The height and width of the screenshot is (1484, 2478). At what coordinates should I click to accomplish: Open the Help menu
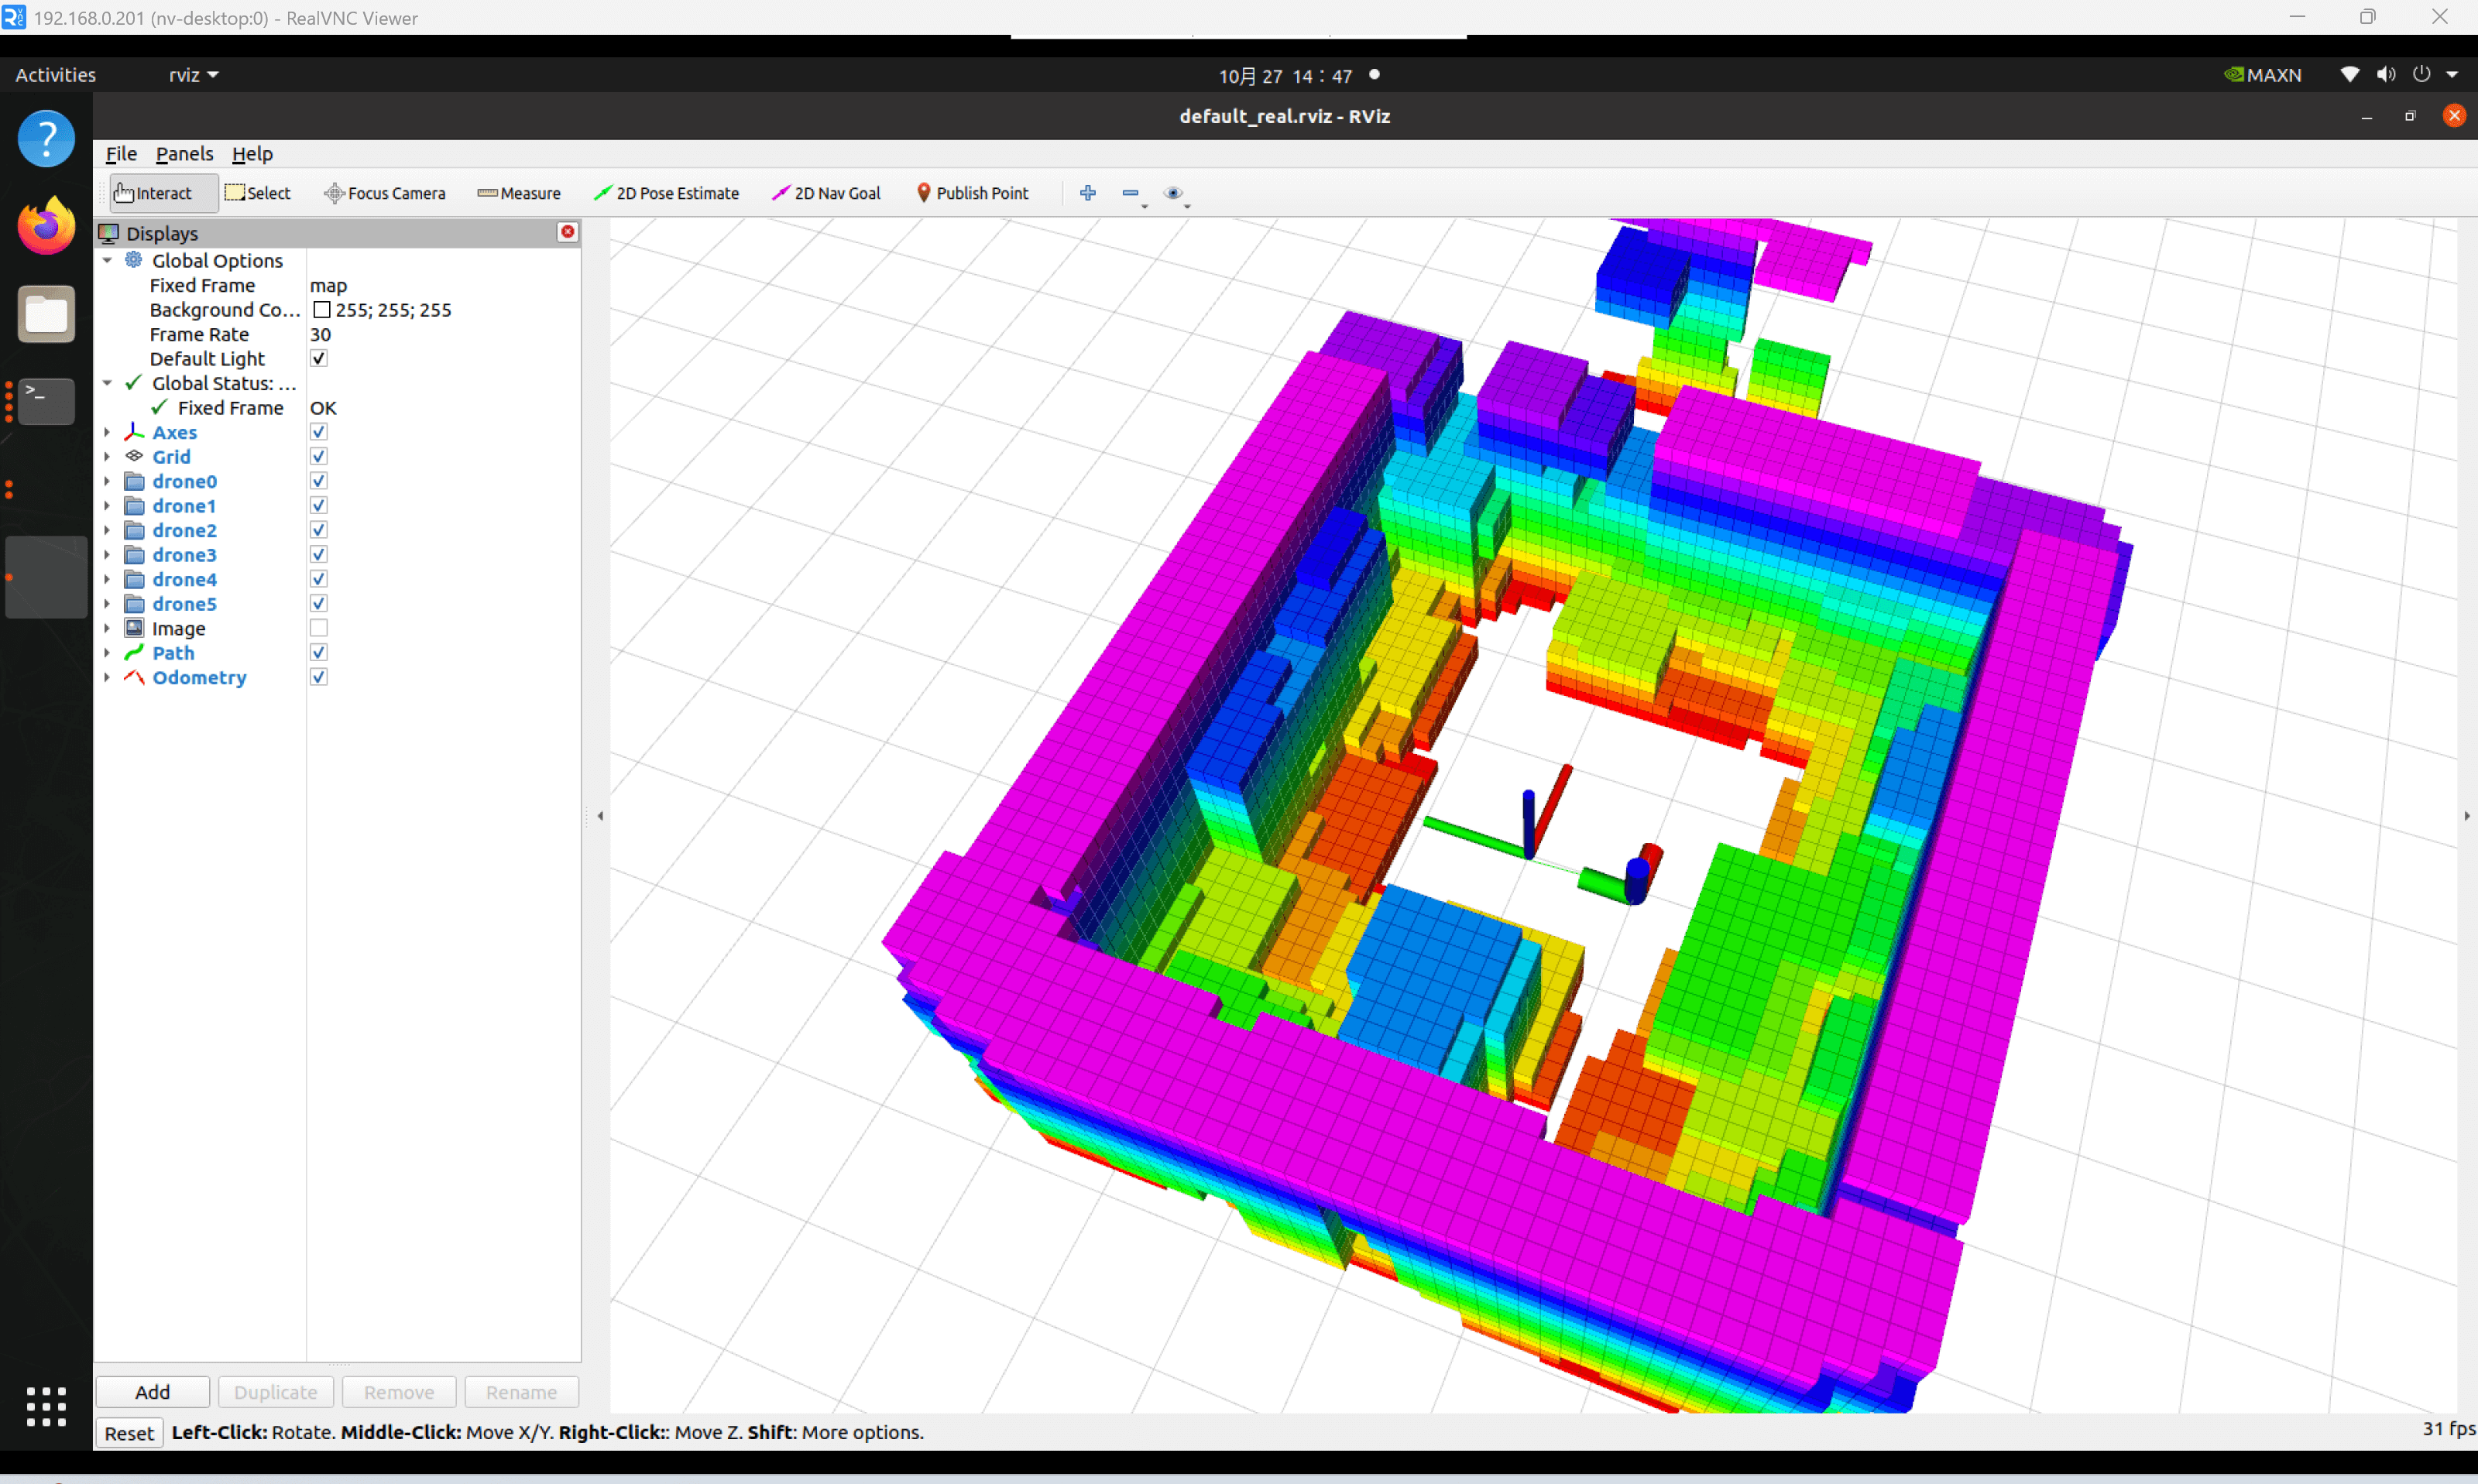pyautogui.click(x=252, y=154)
